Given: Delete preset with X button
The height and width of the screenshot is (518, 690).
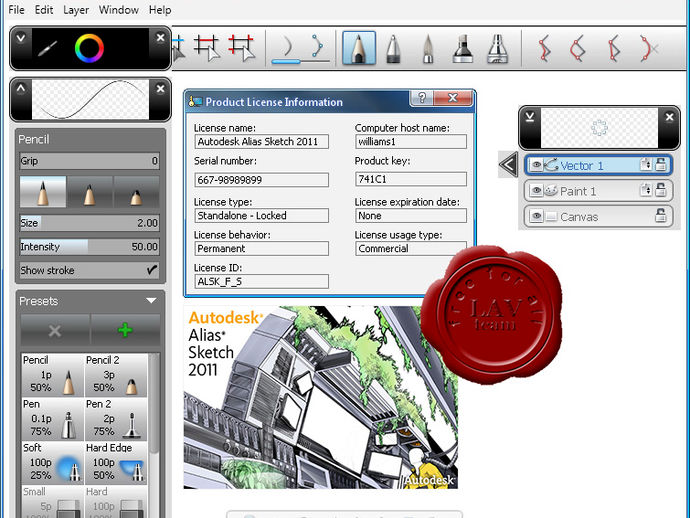Looking at the screenshot, I should pos(55,330).
